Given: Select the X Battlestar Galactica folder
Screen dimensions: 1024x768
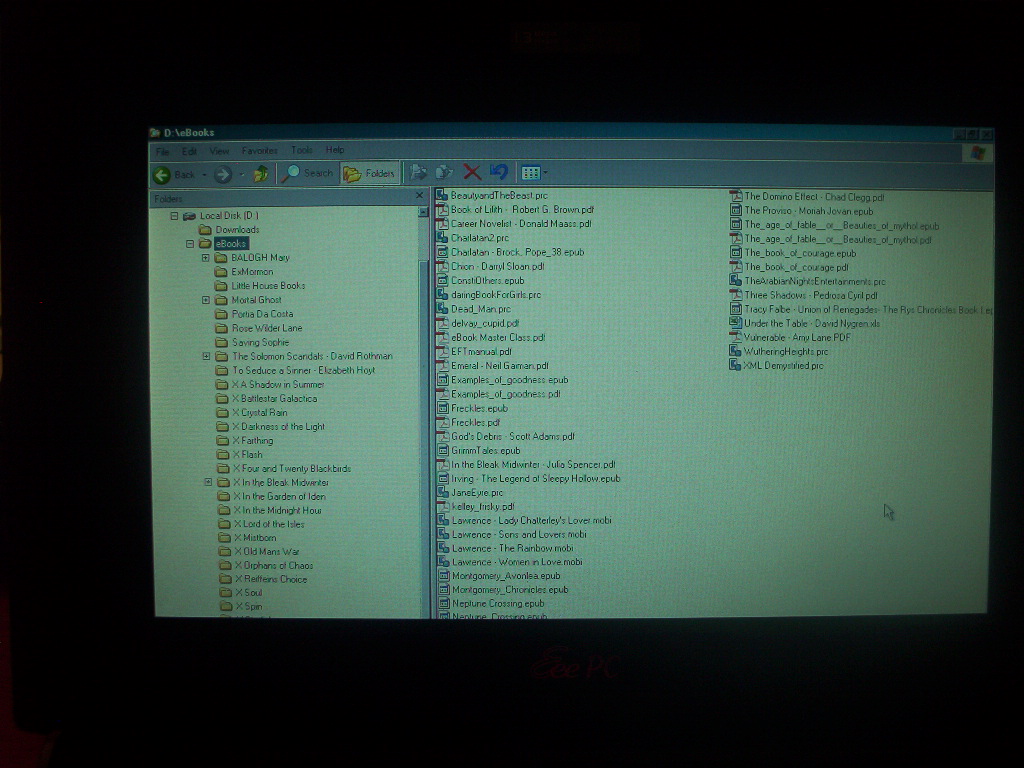Looking at the screenshot, I should (275, 398).
